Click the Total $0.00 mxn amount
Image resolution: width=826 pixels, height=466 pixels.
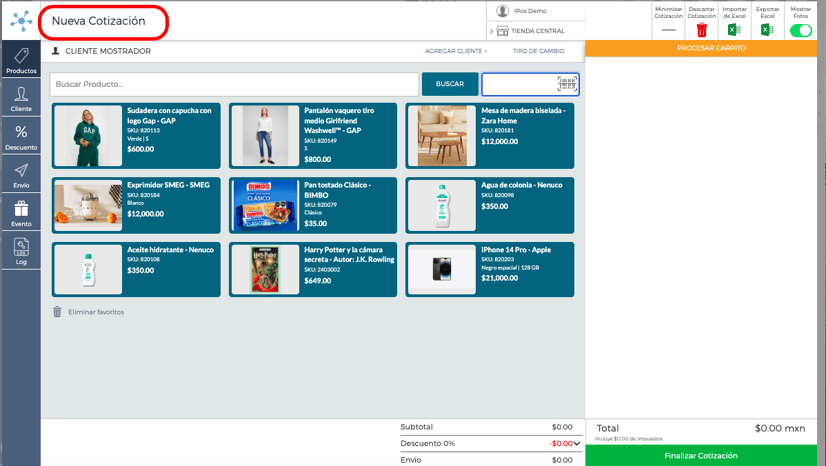(780, 428)
